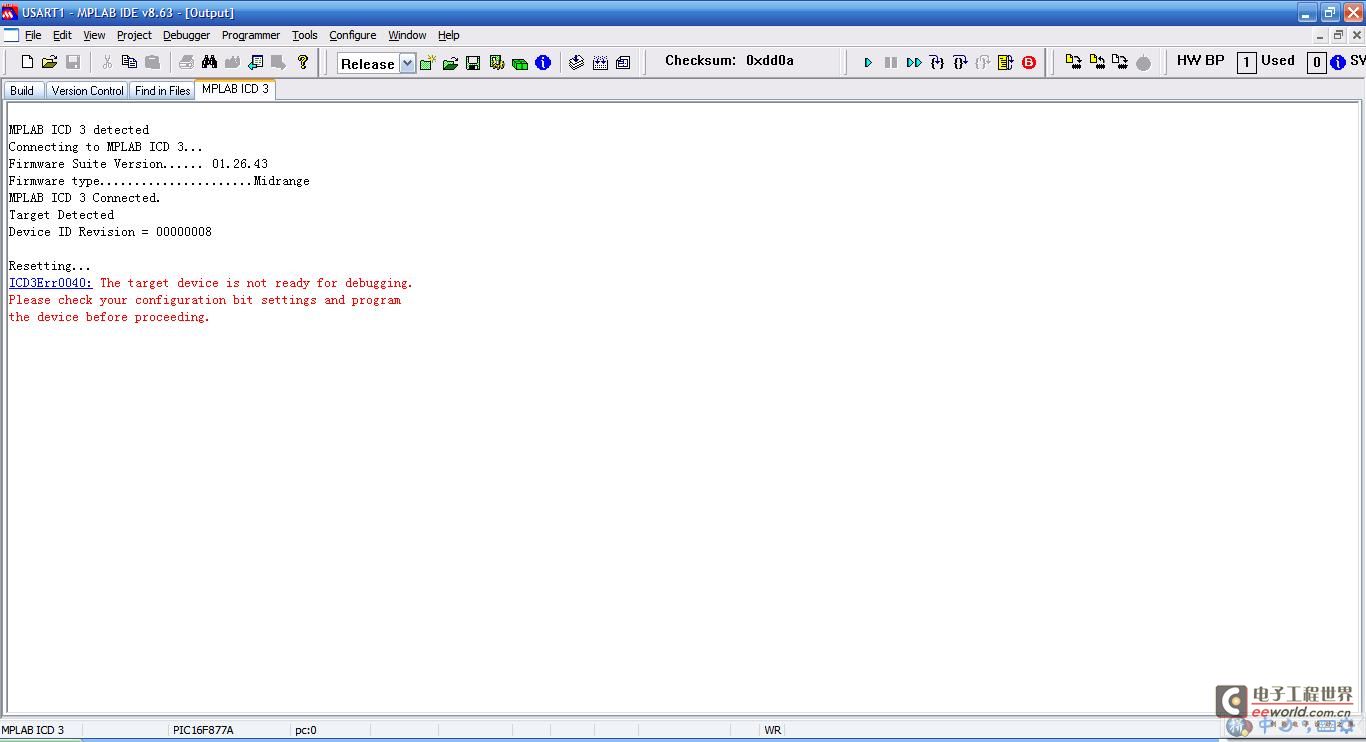Copy the selection with the Copy icon
The height and width of the screenshot is (742, 1366).
coord(129,62)
